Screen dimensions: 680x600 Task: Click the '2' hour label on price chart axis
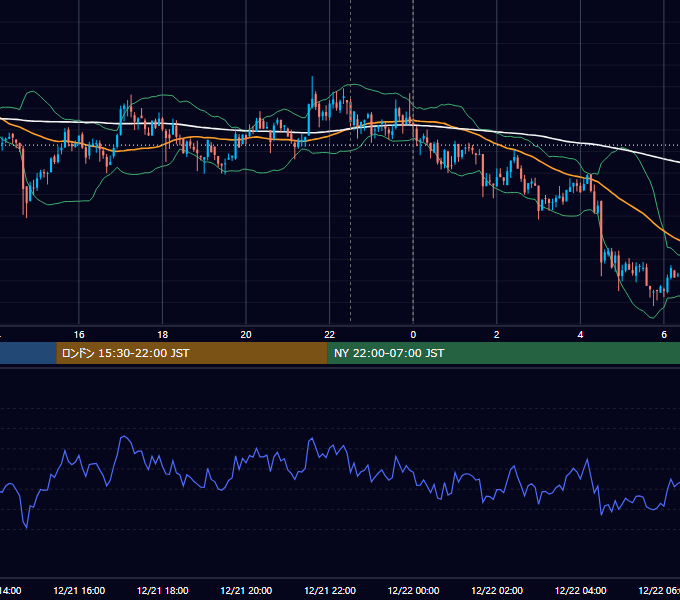[497, 335]
